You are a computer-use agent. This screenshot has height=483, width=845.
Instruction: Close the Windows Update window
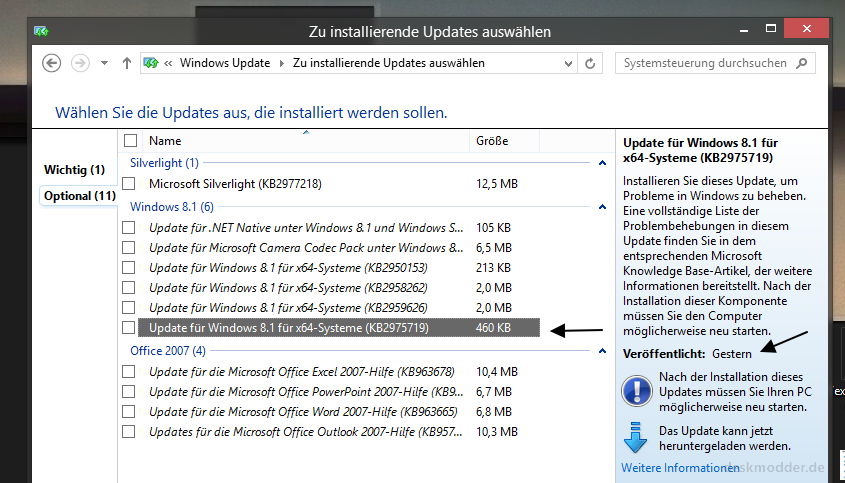coord(807,29)
